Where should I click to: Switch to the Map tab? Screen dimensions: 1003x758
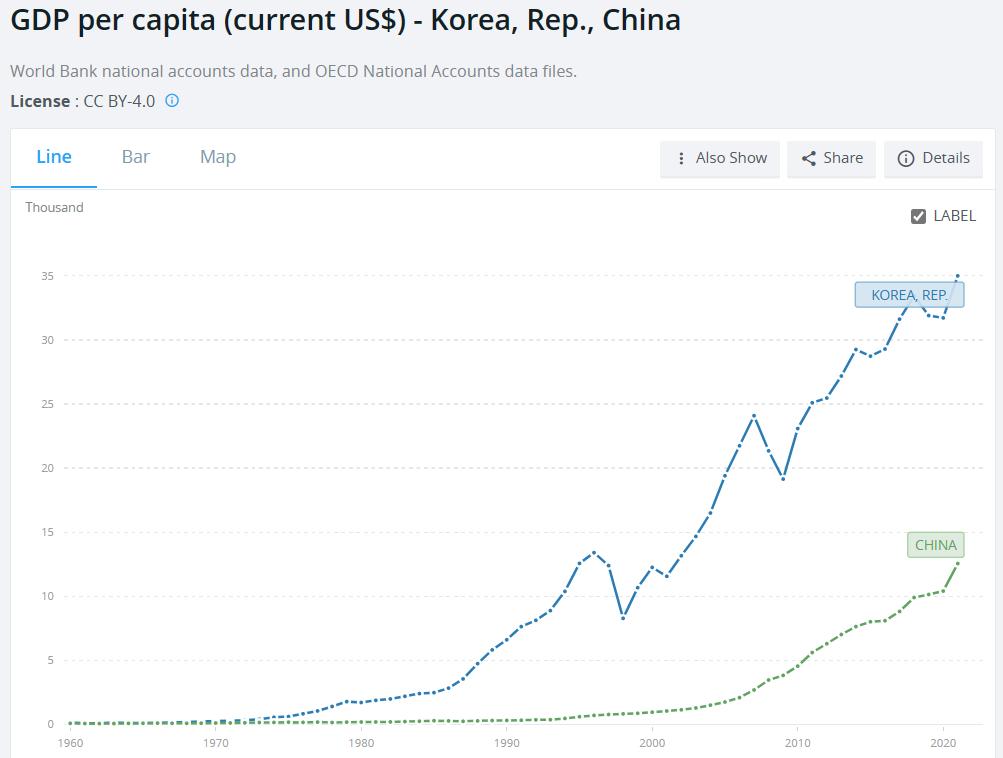coord(218,157)
